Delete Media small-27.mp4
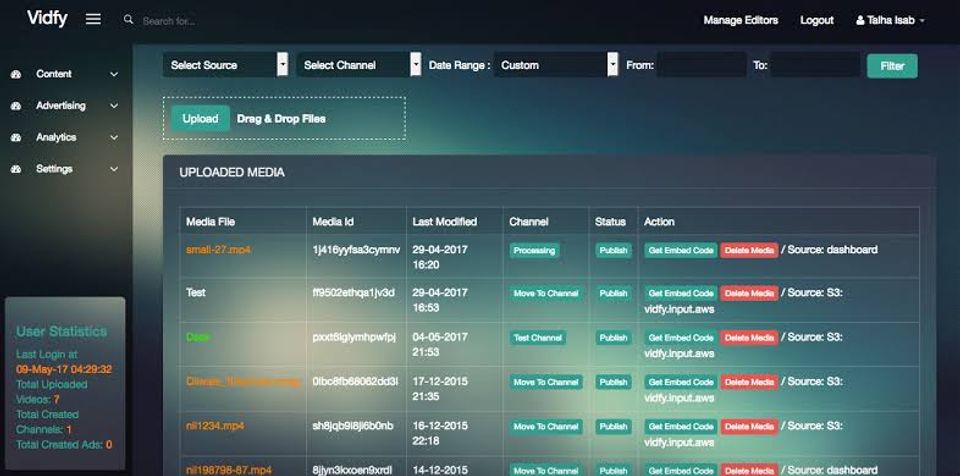This screenshot has width=960, height=476. point(749,251)
